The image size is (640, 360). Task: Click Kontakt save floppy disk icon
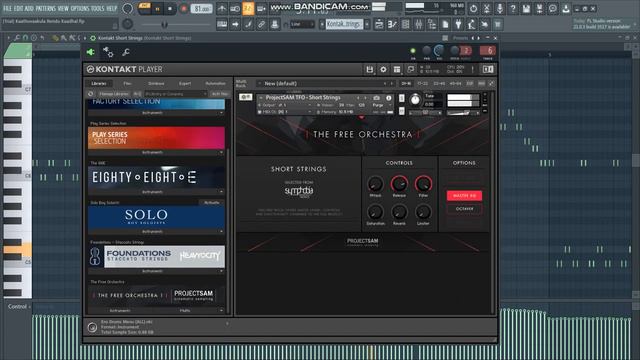(x=369, y=69)
